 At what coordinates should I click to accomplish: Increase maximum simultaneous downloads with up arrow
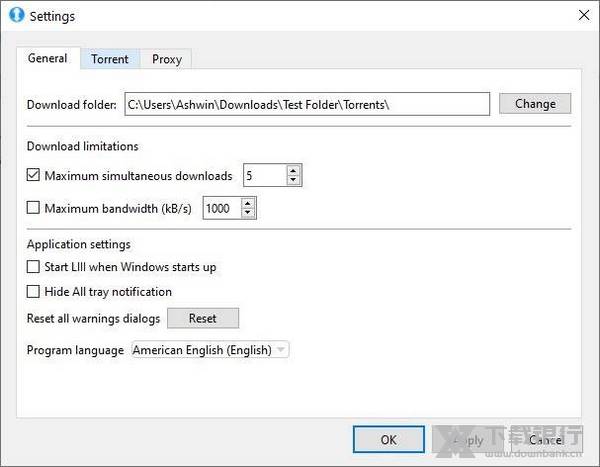[x=293, y=171]
